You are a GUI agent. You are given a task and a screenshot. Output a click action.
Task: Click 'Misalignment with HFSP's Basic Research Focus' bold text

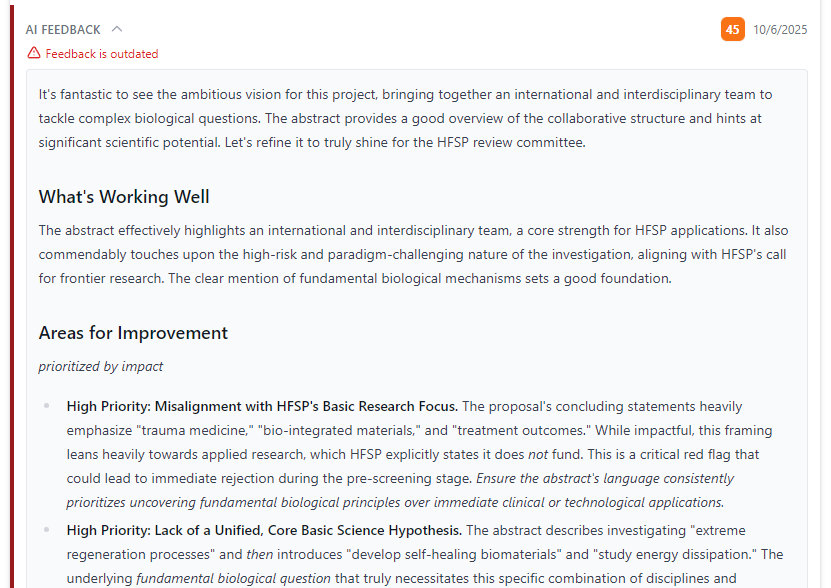(x=306, y=406)
